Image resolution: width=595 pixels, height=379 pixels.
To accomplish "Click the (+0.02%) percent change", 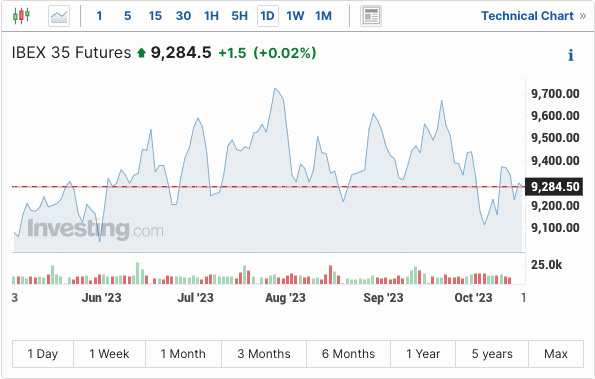I will (x=285, y=53).
